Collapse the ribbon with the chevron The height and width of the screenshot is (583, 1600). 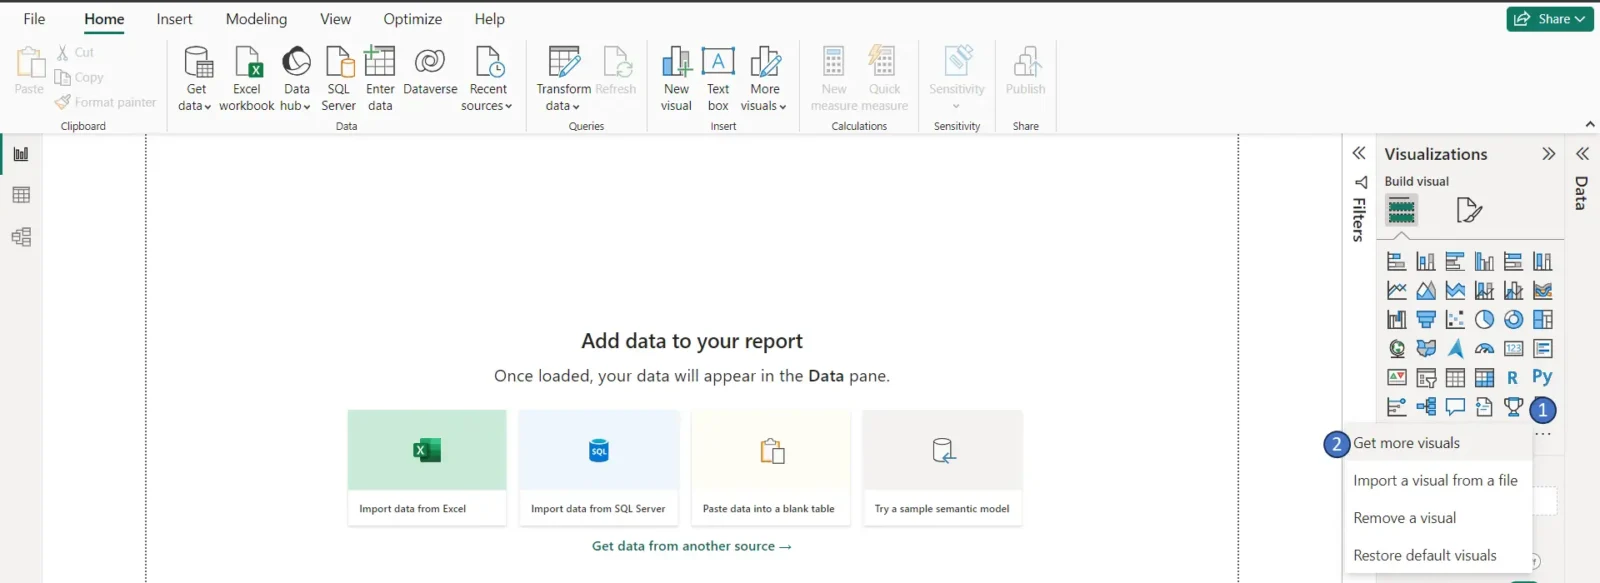tap(1590, 125)
